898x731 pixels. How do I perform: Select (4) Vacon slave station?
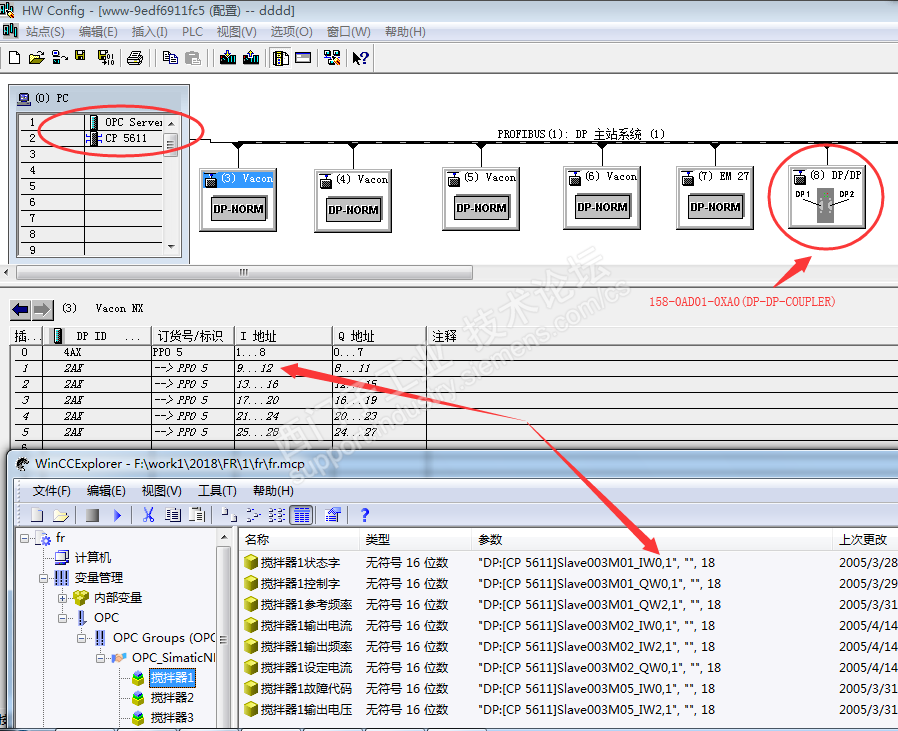click(x=353, y=201)
